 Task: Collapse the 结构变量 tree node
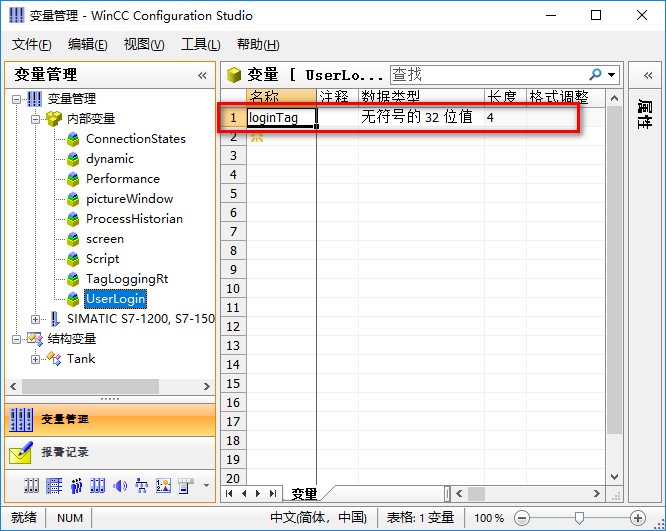16,339
